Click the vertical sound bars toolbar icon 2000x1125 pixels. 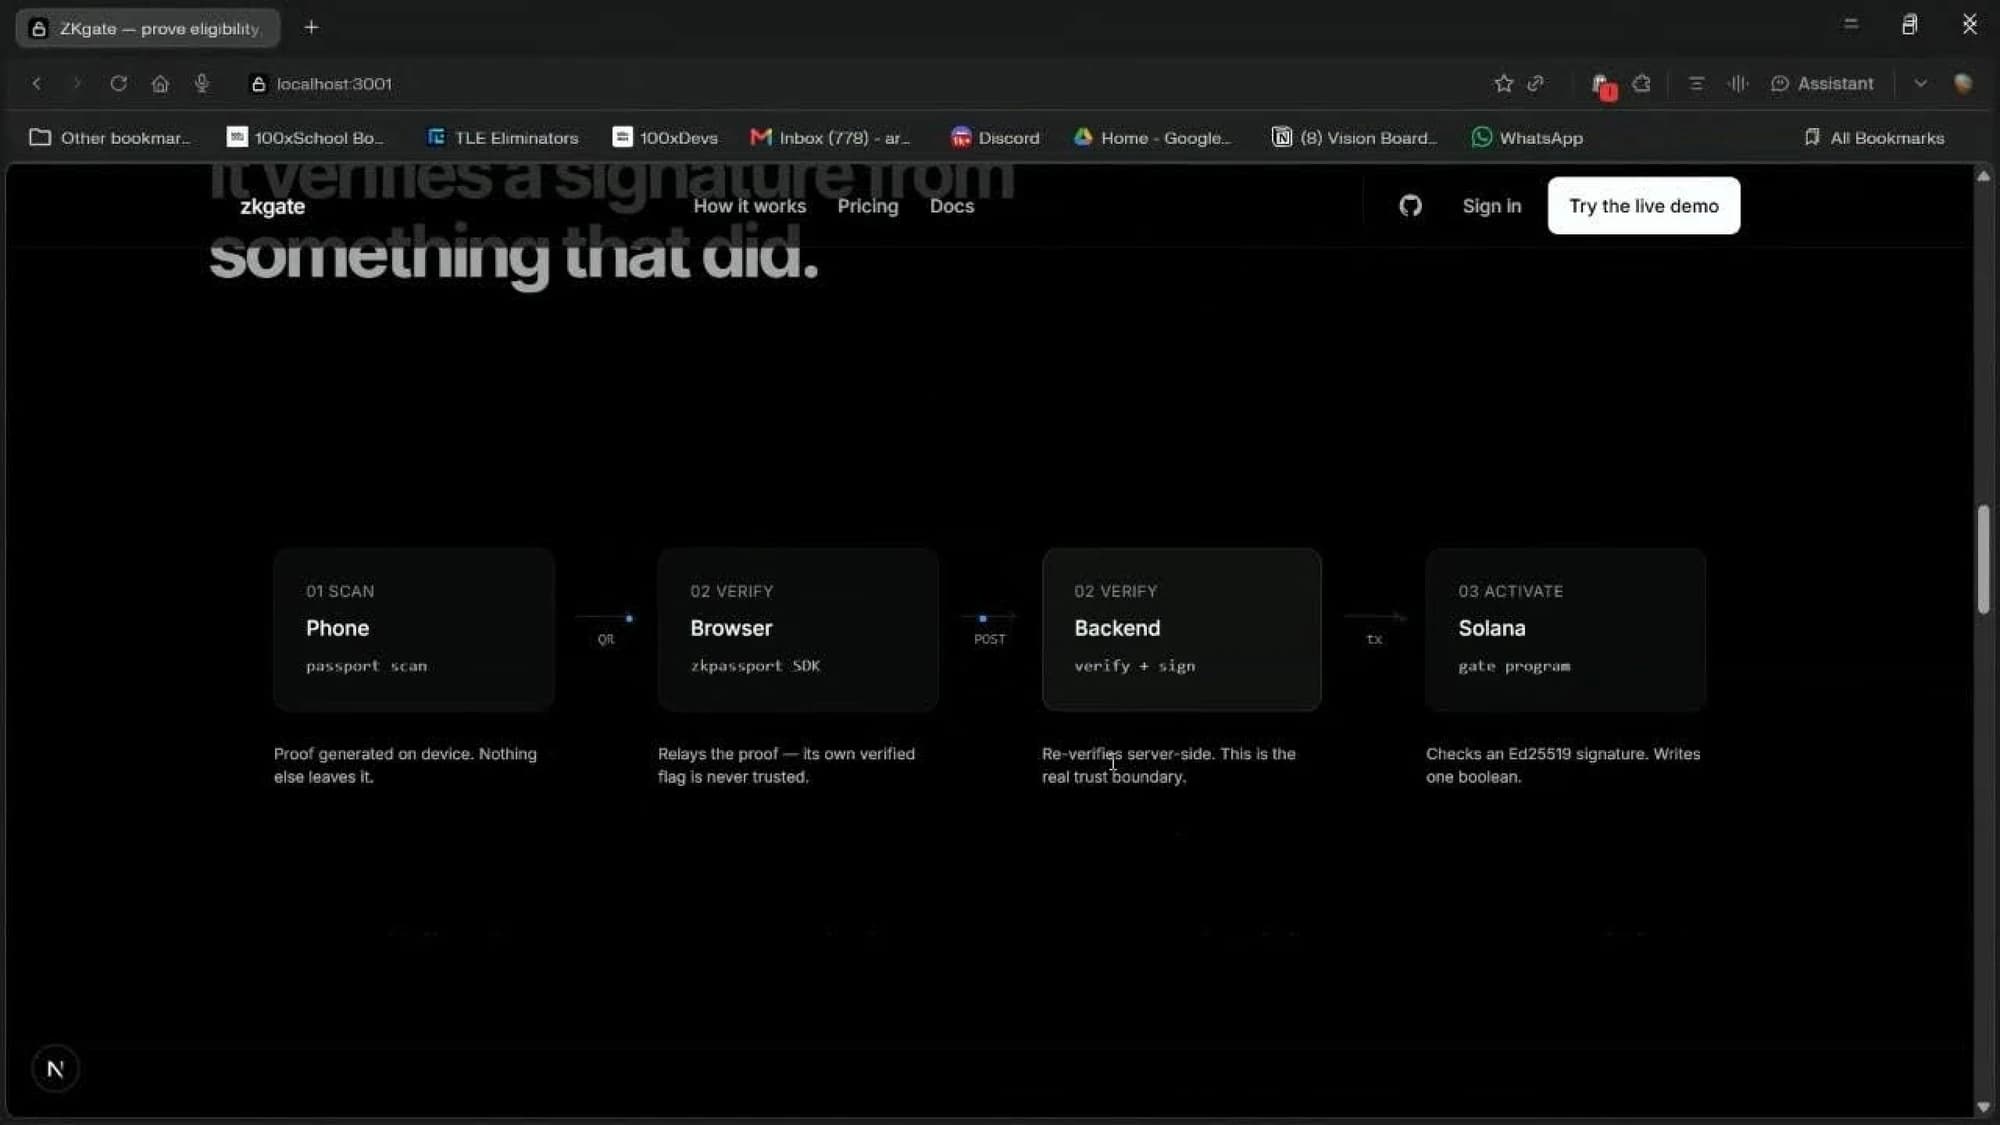tap(1738, 84)
